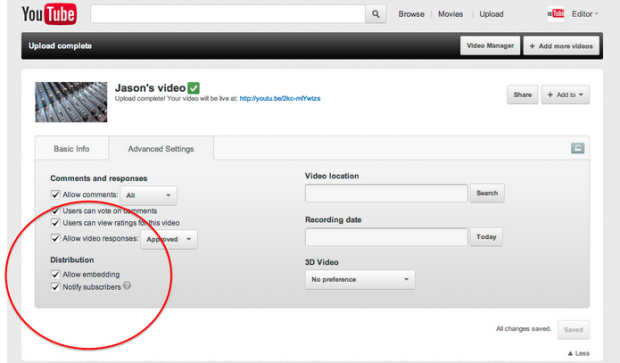Viewport: 620px width, 363px height.
Task: Uncheck Notify subscribers
Action: tap(55, 287)
